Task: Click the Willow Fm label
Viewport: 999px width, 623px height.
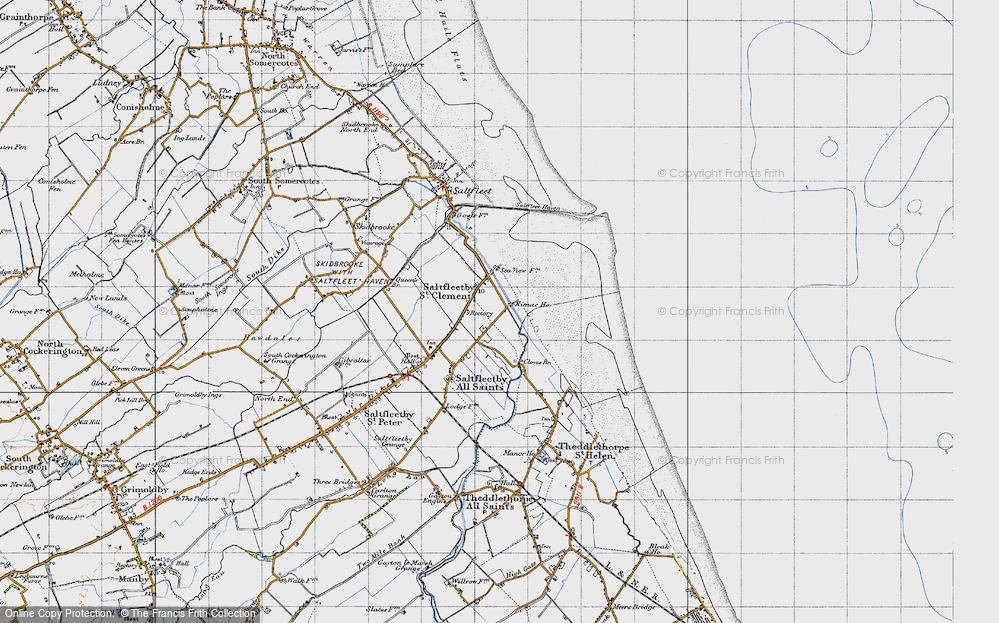Action: click(x=470, y=581)
